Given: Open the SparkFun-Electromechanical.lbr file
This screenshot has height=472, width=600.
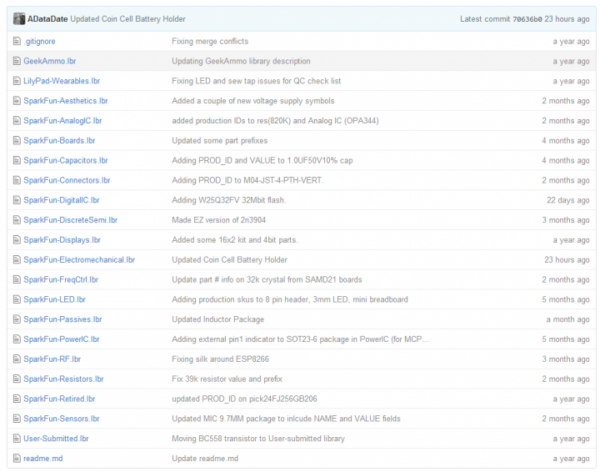Looking at the screenshot, I should click(79, 259).
